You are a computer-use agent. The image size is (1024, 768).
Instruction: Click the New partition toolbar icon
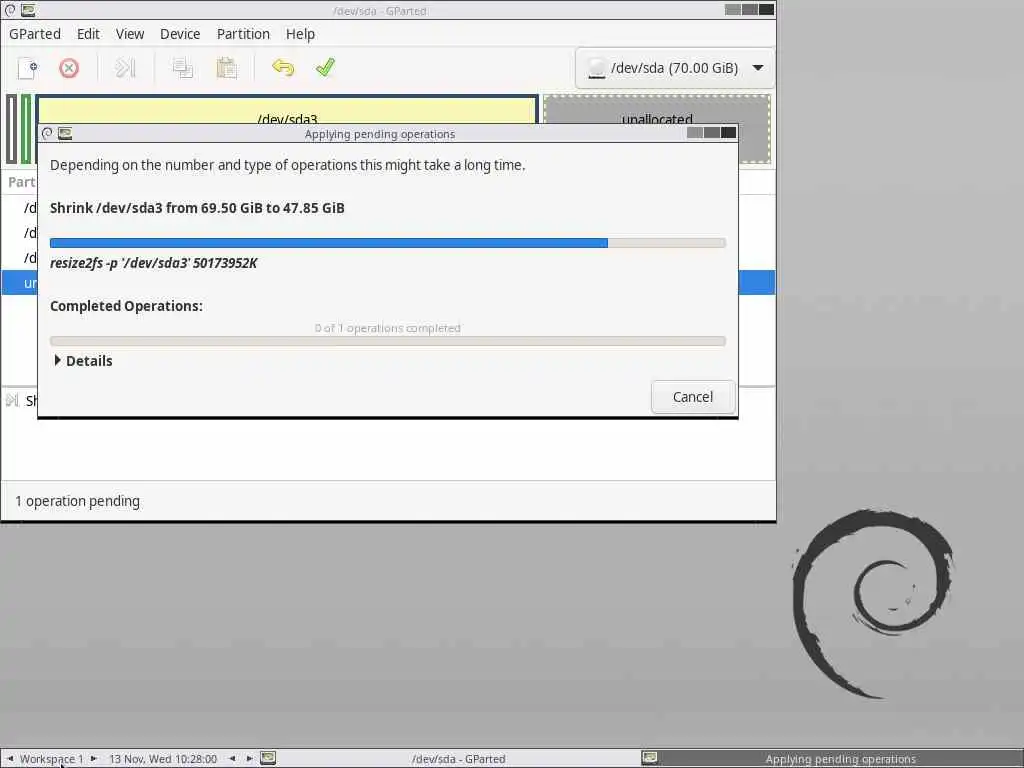[27, 68]
